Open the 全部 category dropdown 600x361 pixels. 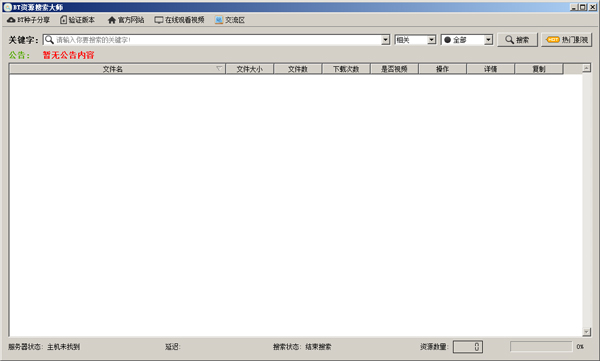[x=467, y=40]
